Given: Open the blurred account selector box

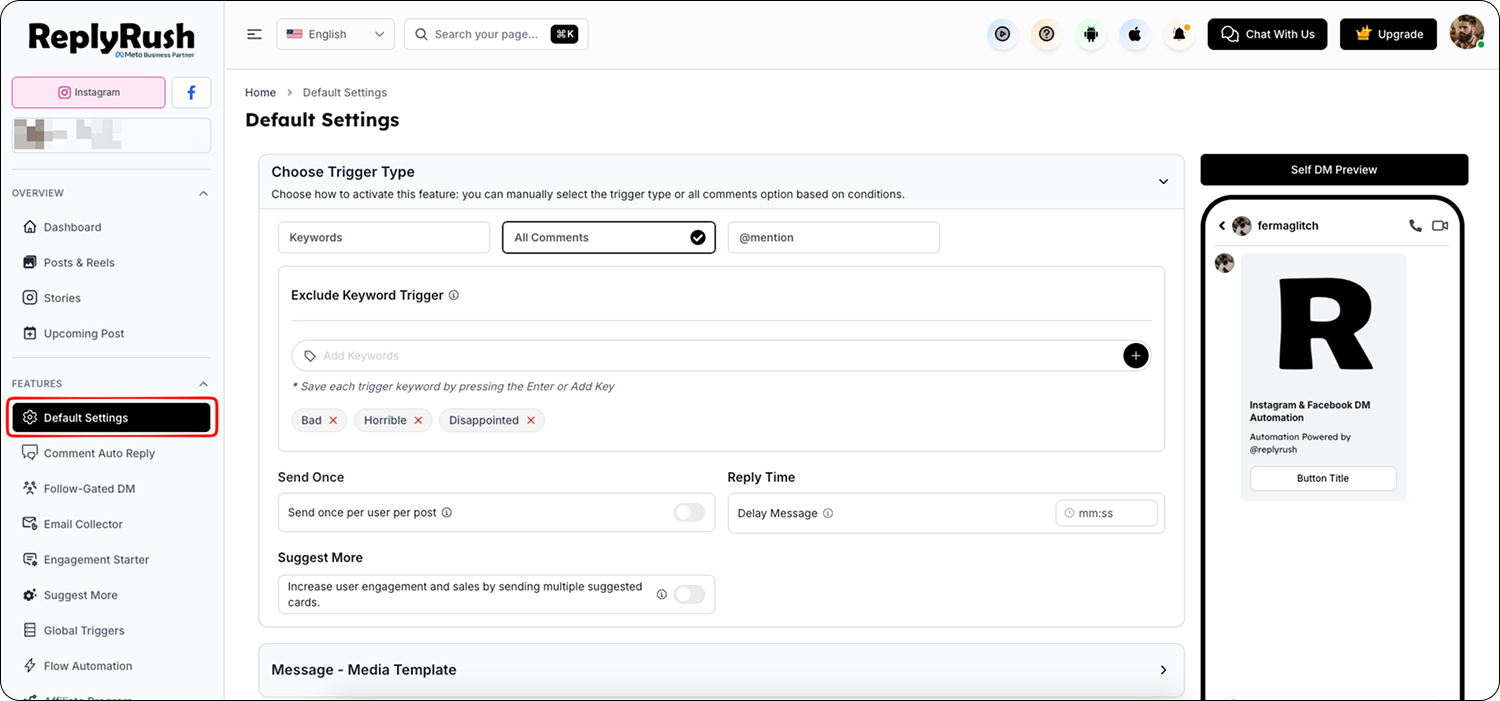Looking at the screenshot, I should (x=111, y=134).
